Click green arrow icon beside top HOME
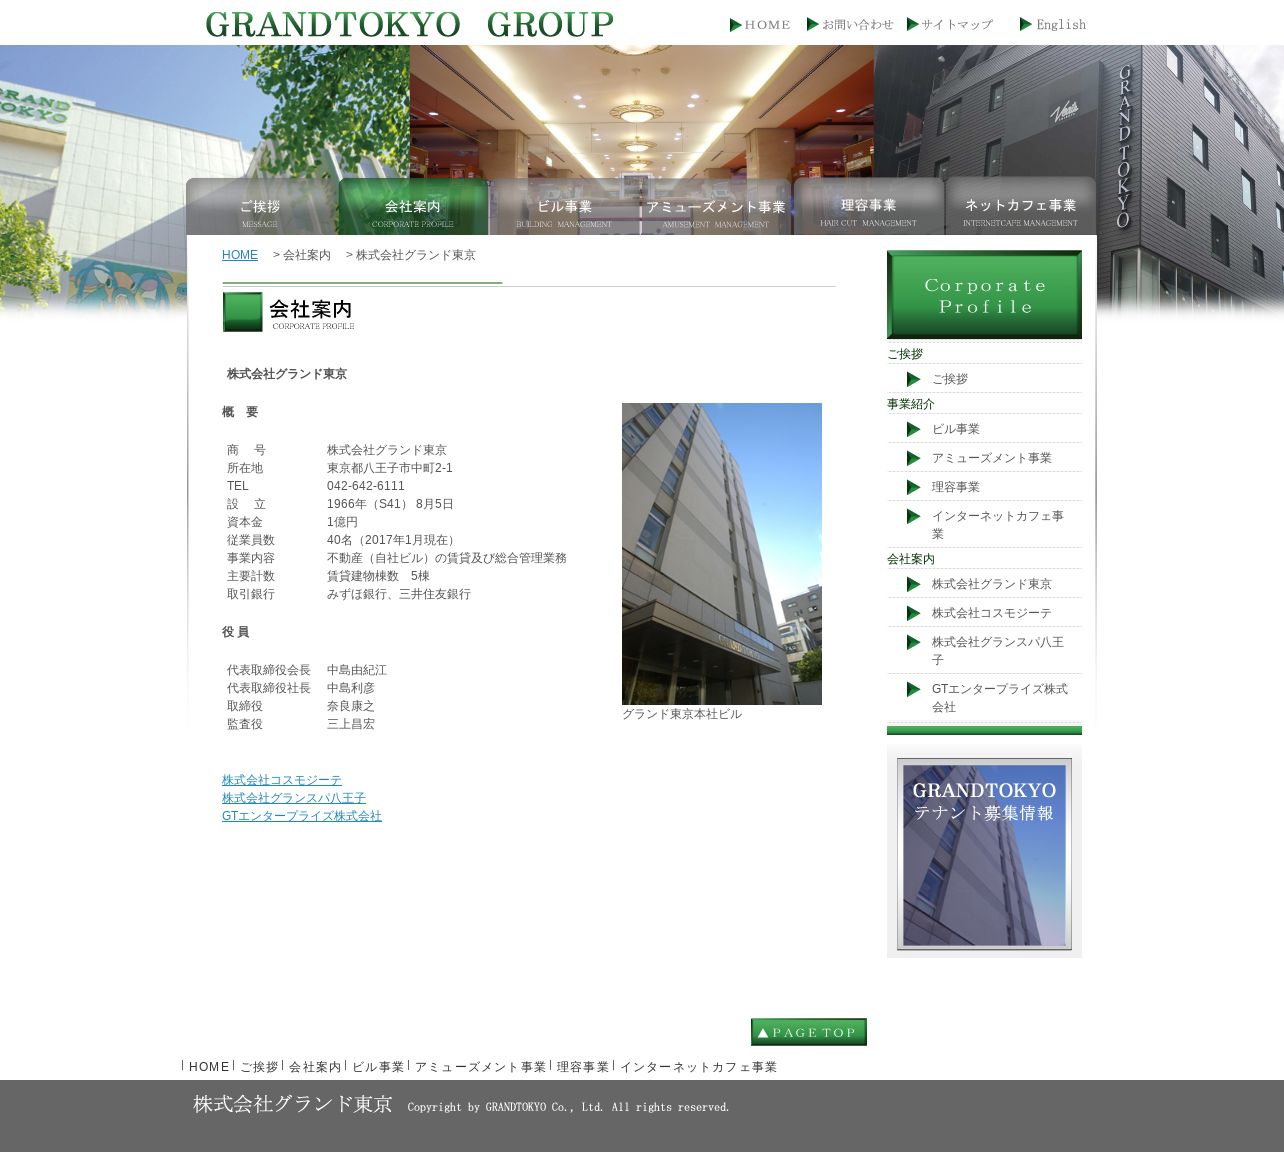This screenshot has width=1284, height=1152. pyautogui.click(x=736, y=25)
